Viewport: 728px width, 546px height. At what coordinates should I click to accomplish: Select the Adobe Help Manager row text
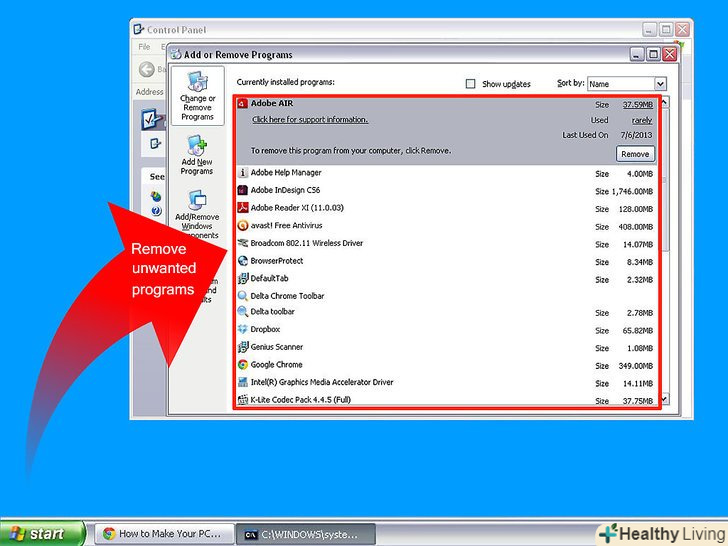286,173
